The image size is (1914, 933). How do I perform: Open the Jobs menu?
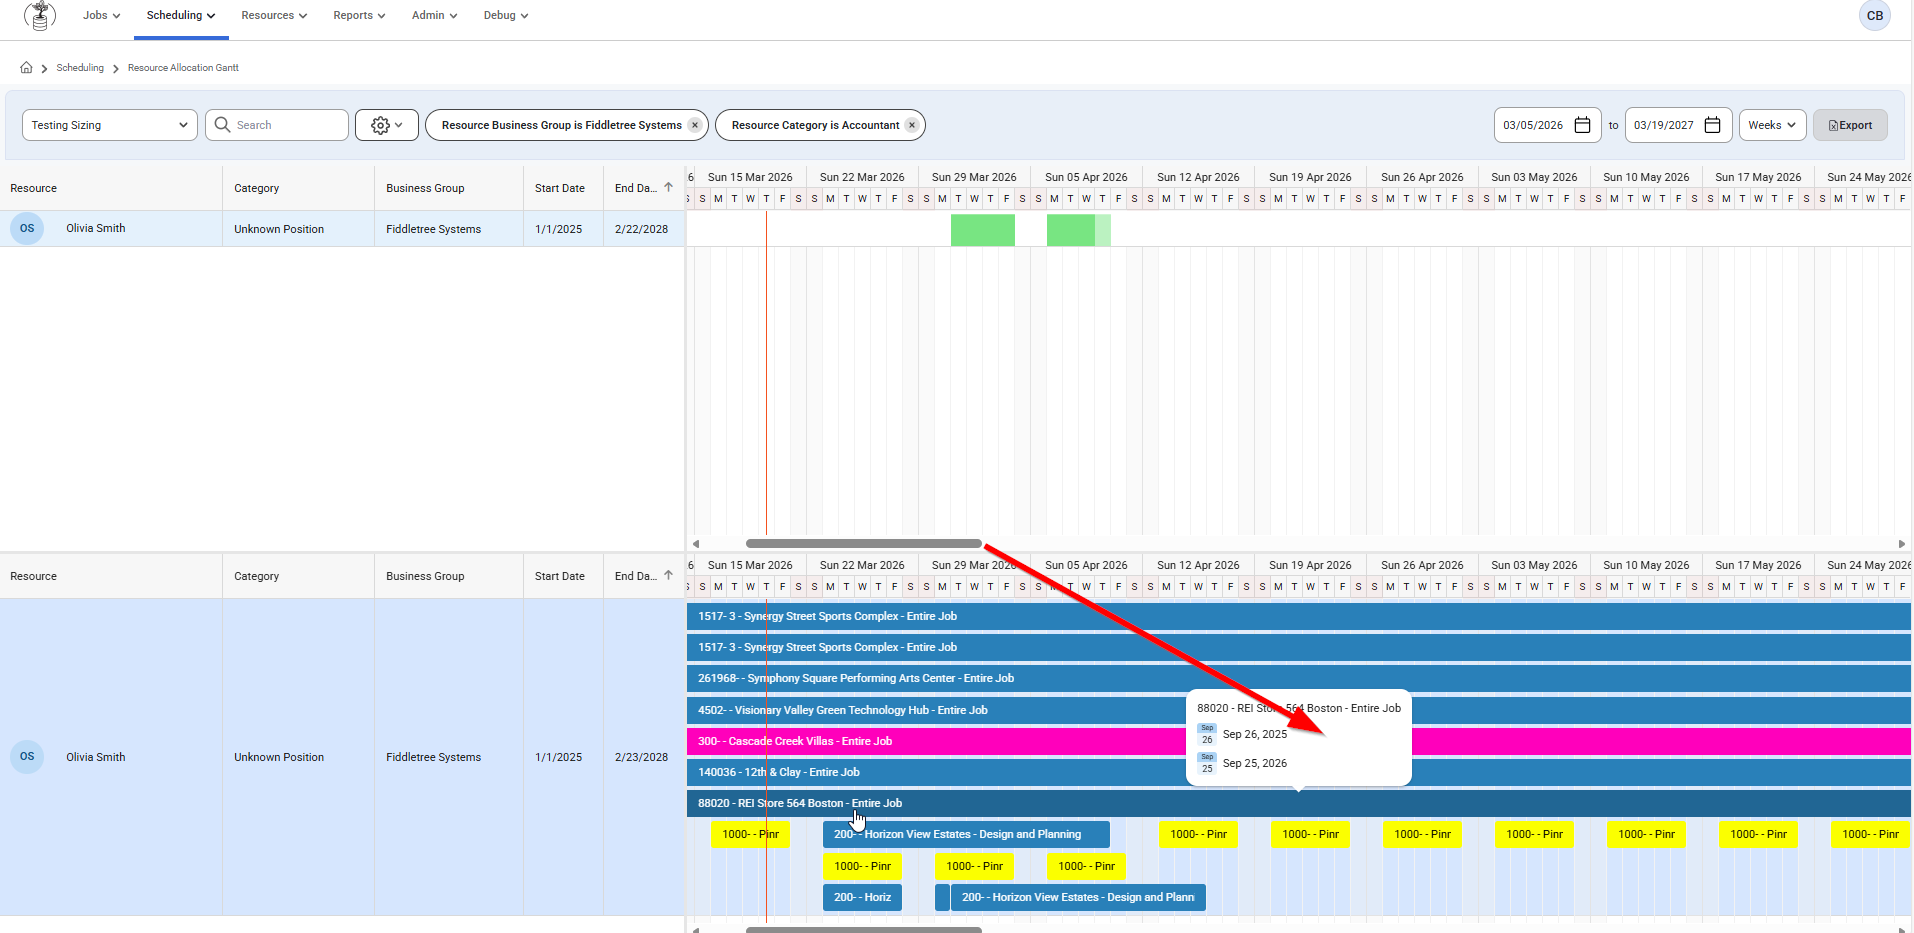101,16
